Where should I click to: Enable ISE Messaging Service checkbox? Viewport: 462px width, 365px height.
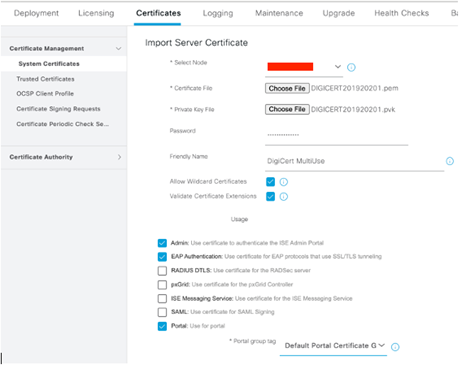162,298
